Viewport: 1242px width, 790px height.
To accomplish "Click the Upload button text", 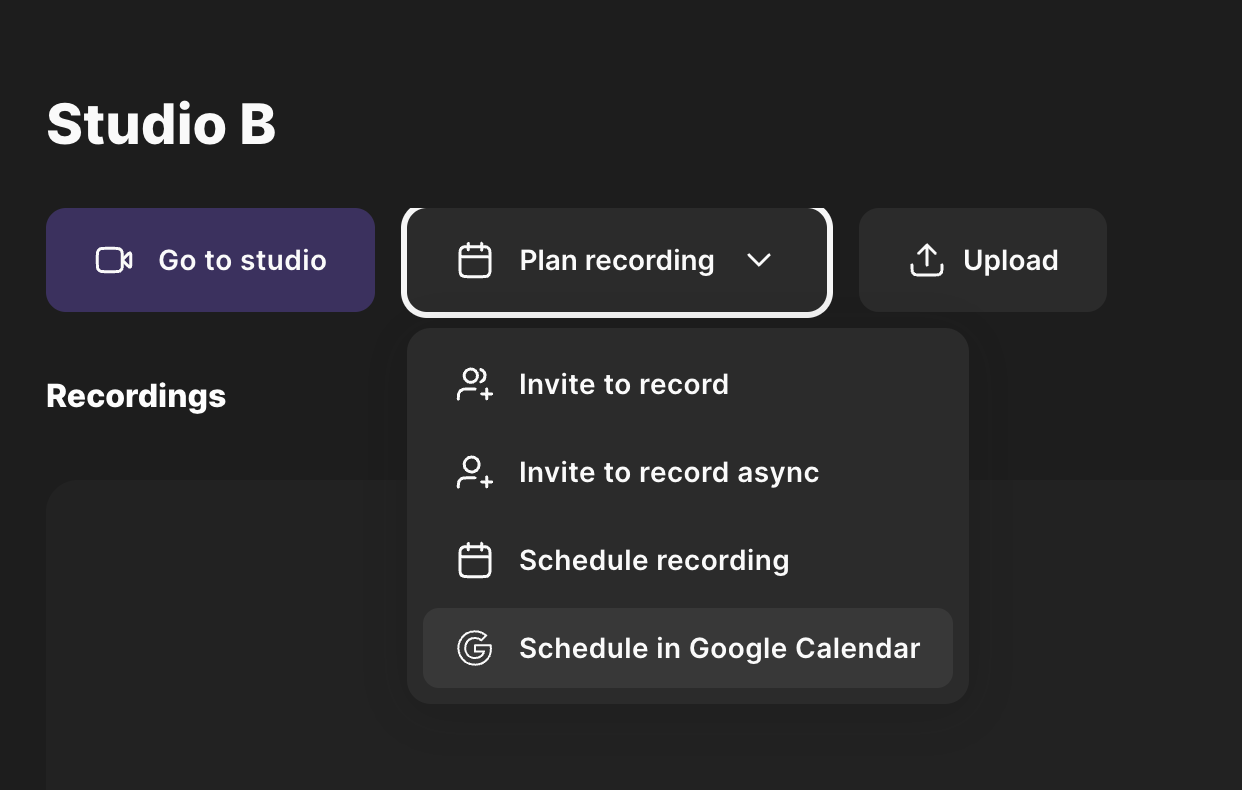I will point(1010,260).
